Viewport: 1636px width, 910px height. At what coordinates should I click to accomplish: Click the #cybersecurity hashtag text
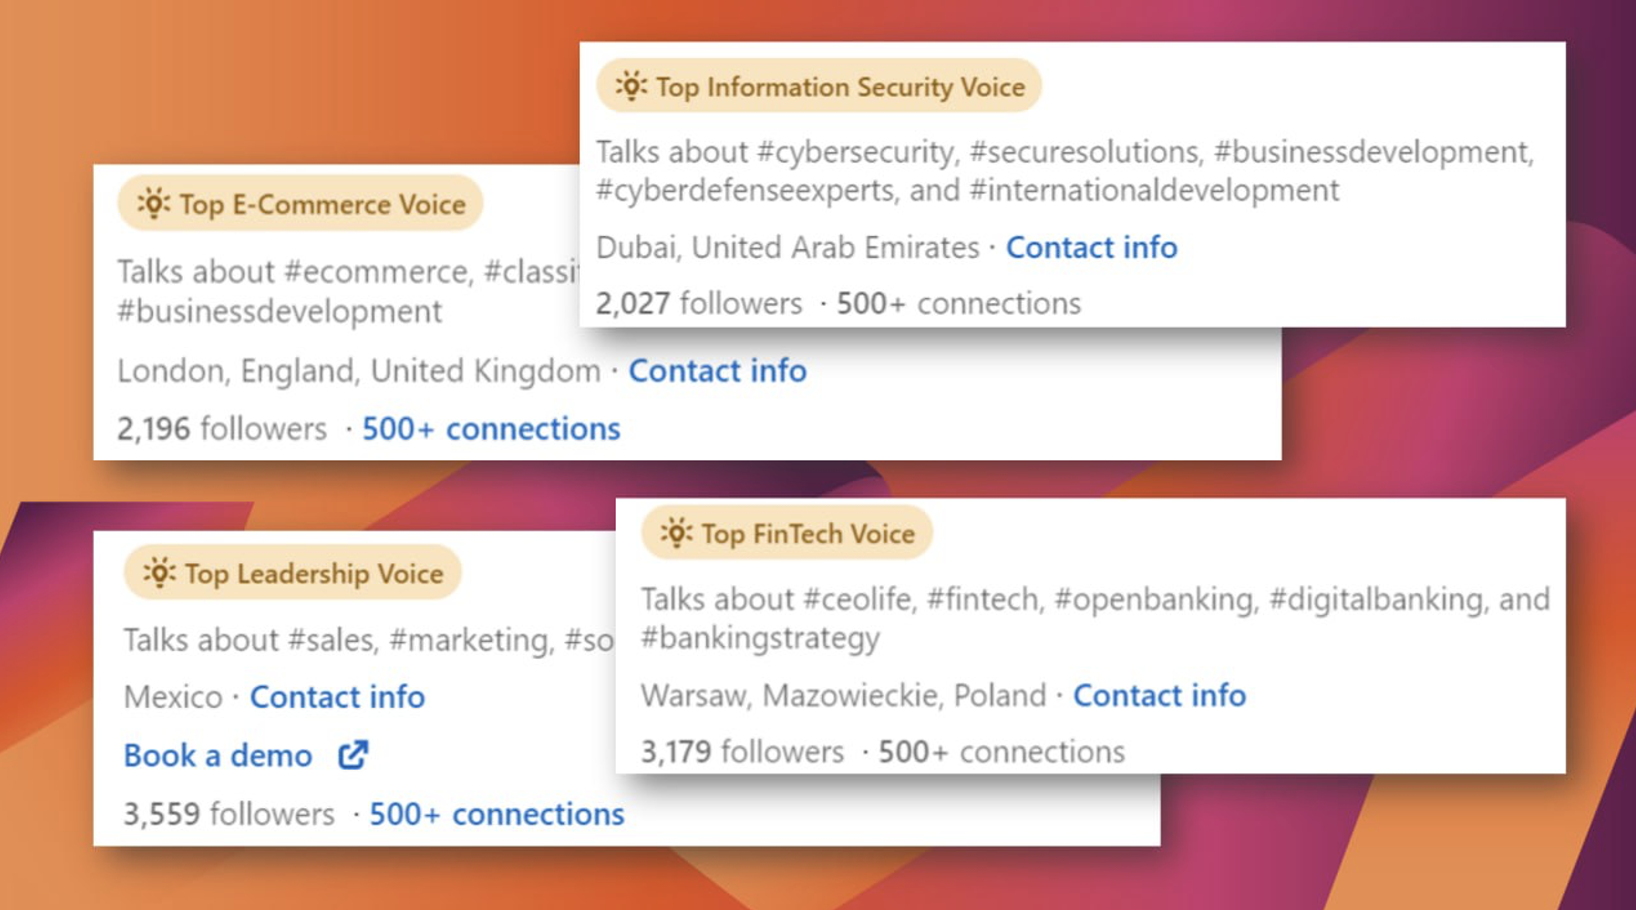pyautogui.click(x=856, y=152)
